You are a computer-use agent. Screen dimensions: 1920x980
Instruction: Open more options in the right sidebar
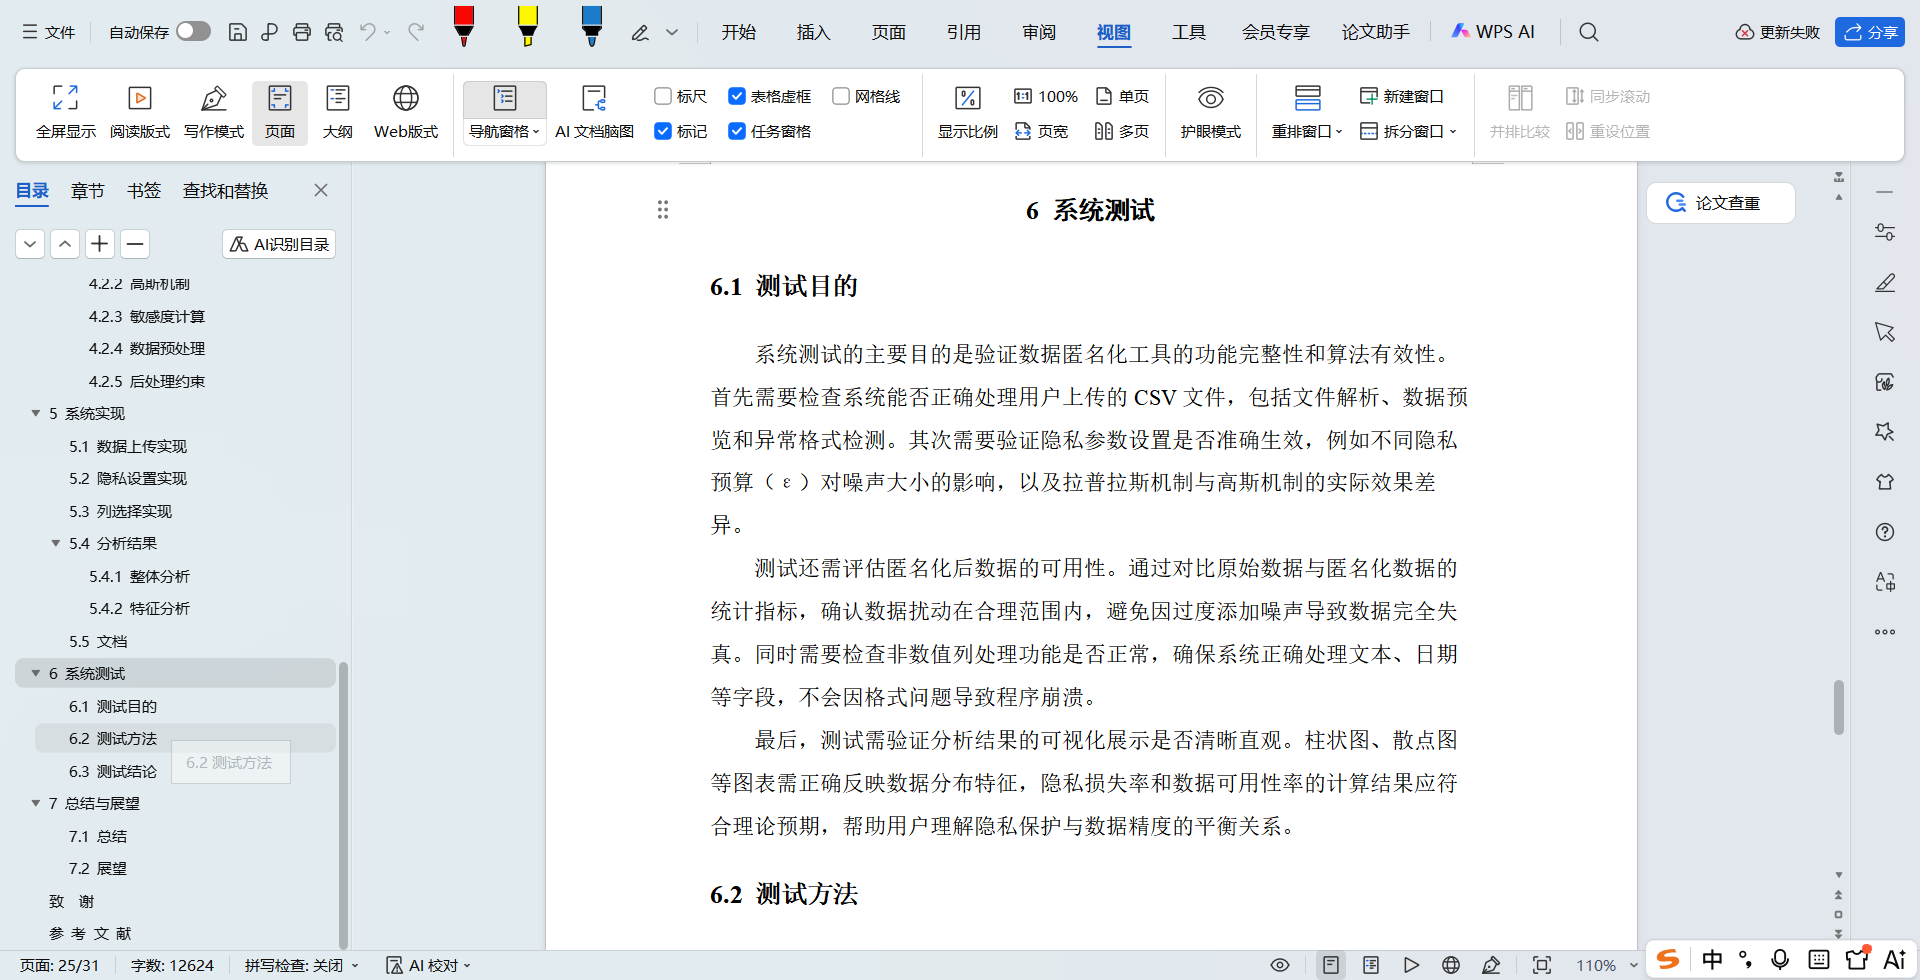1885,632
